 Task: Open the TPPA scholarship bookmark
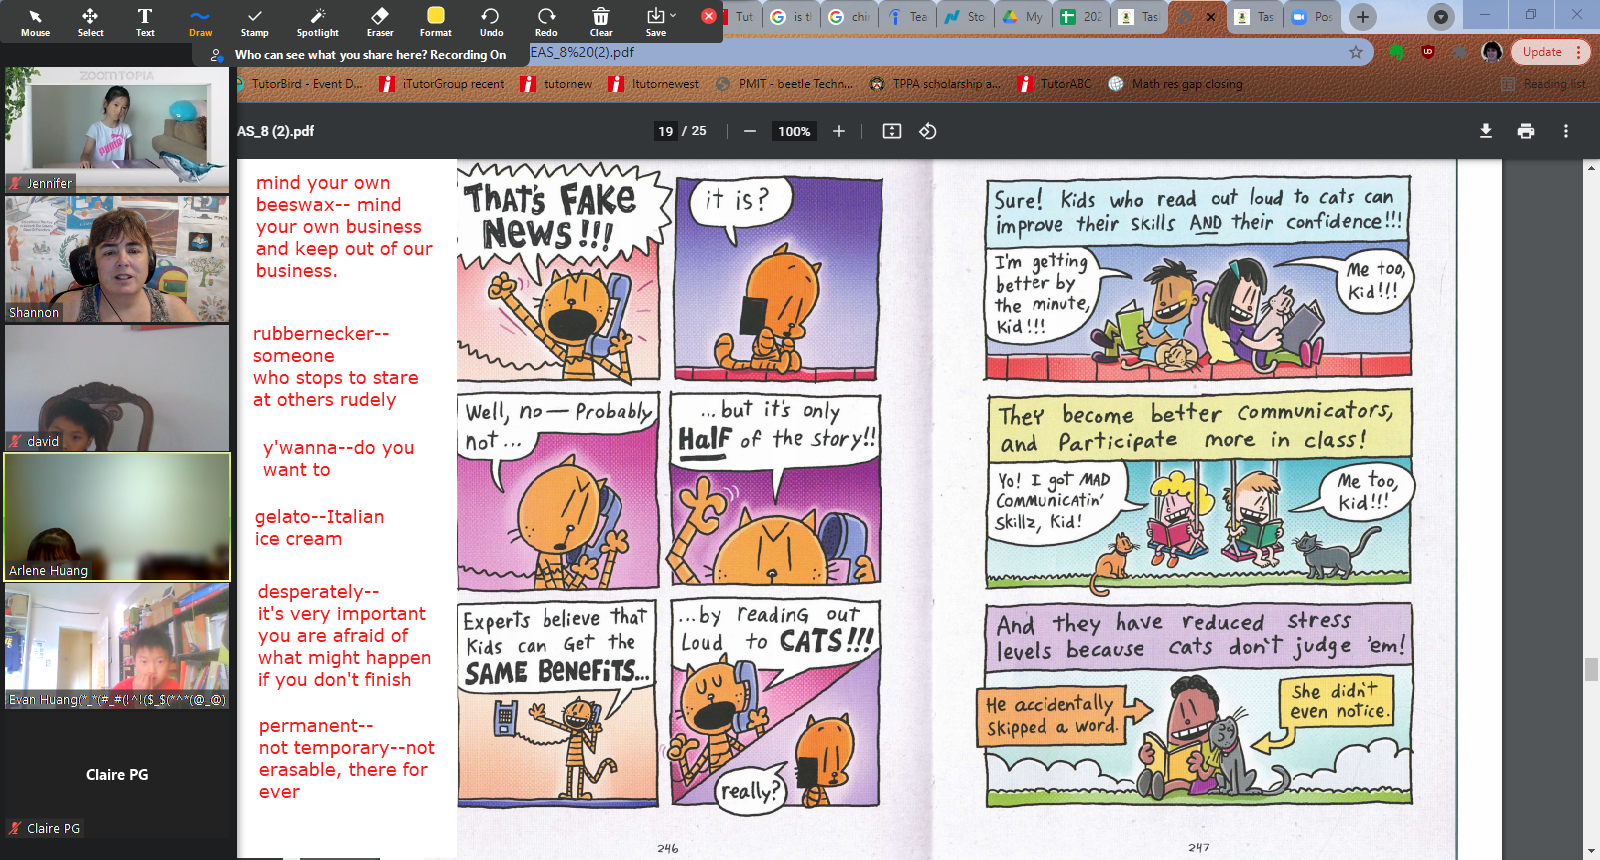pos(935,84)
